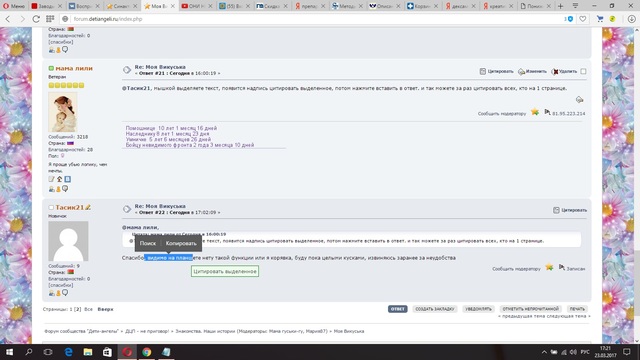Click Цитировать on reply #22
This screenshot has height=360, width=640.
(x=570, y=210)
